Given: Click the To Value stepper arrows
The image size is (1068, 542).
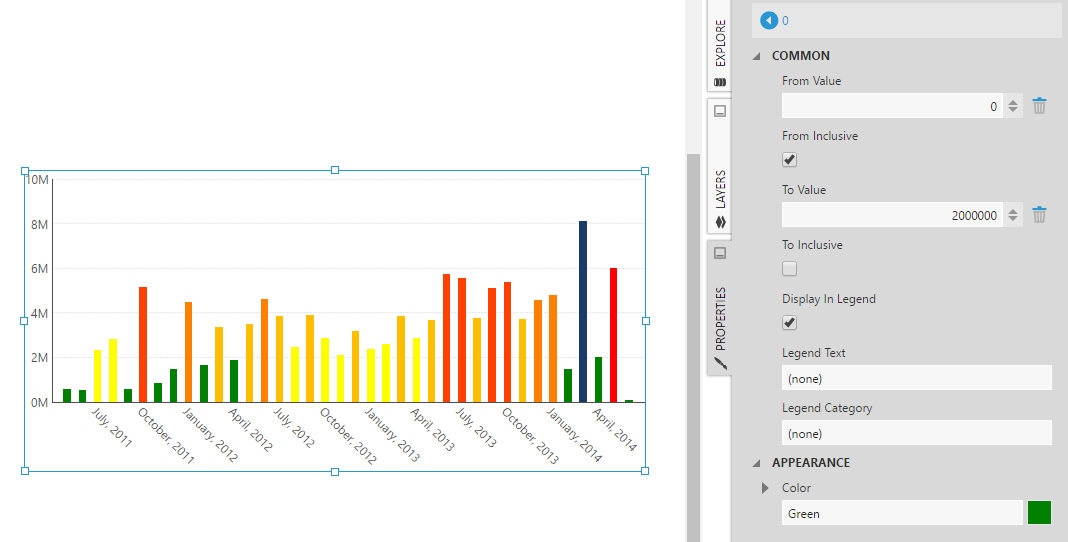Looking at the screenshot, I should 1013,215.
